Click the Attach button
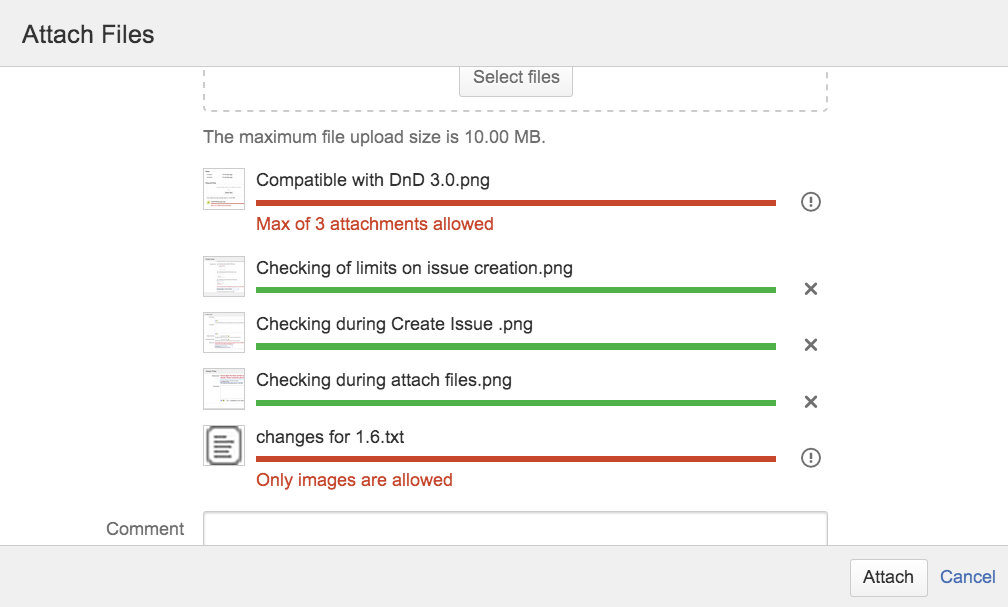The image size is (1008, 607). click(x=888, y=577)
